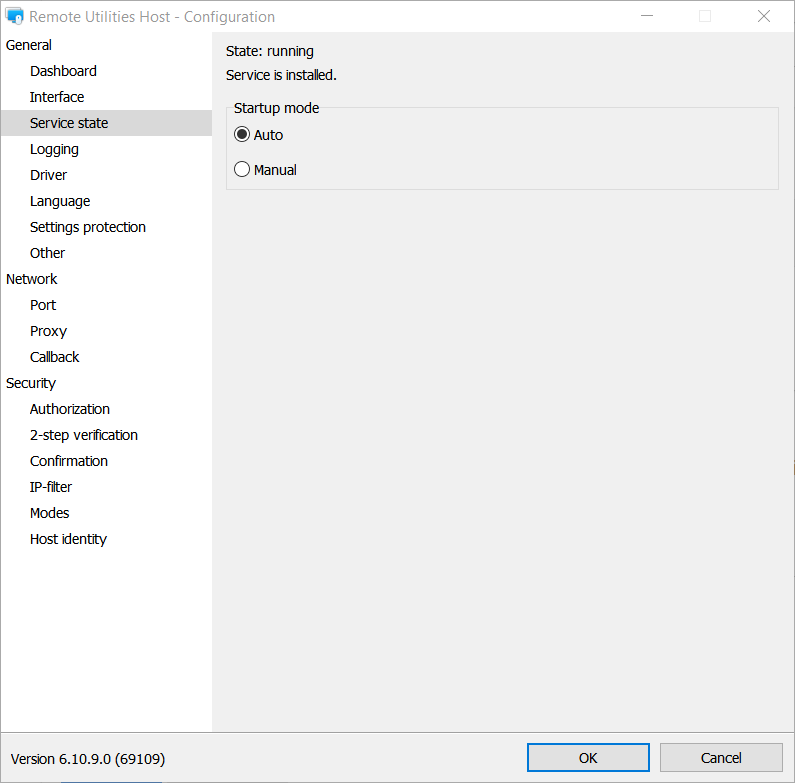Go to Authorization under Security
795x783 pixels.
click(70, 409)
